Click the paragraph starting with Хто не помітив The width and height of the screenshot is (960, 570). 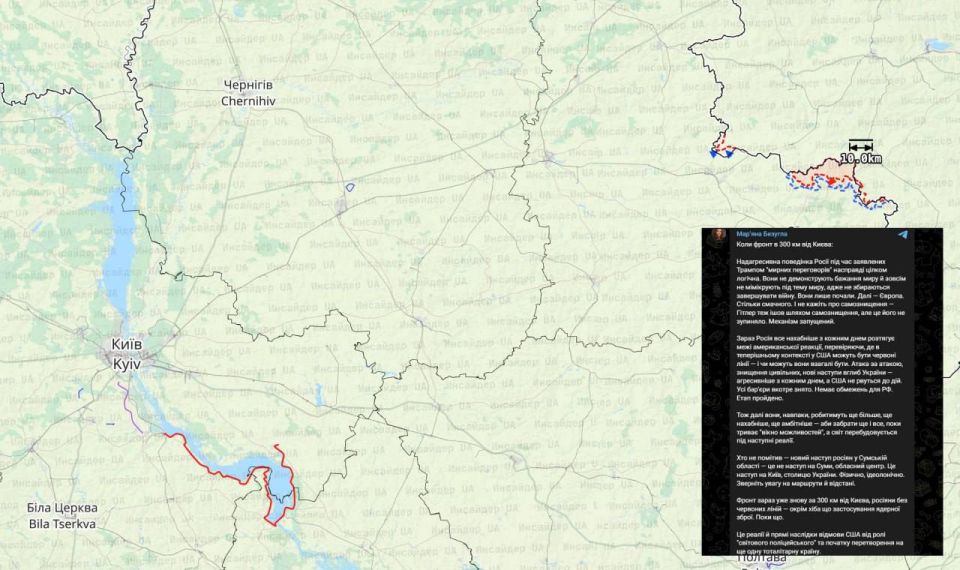point(820,467)
